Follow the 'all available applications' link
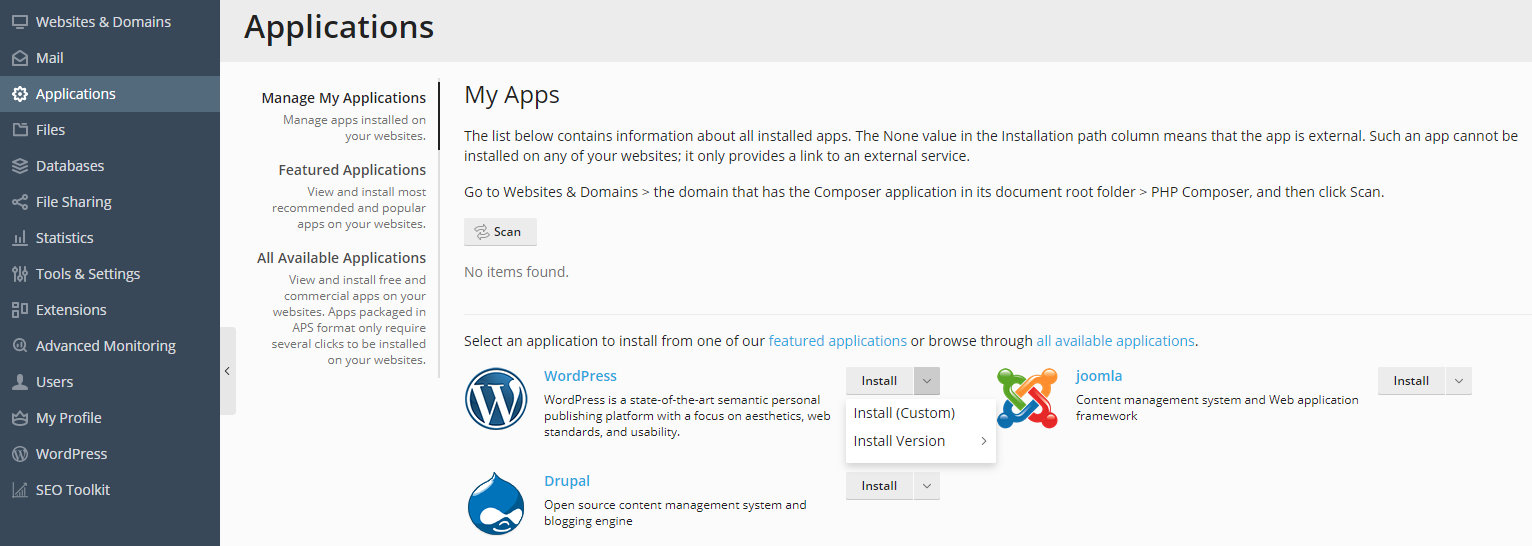 coord(1115,341)
